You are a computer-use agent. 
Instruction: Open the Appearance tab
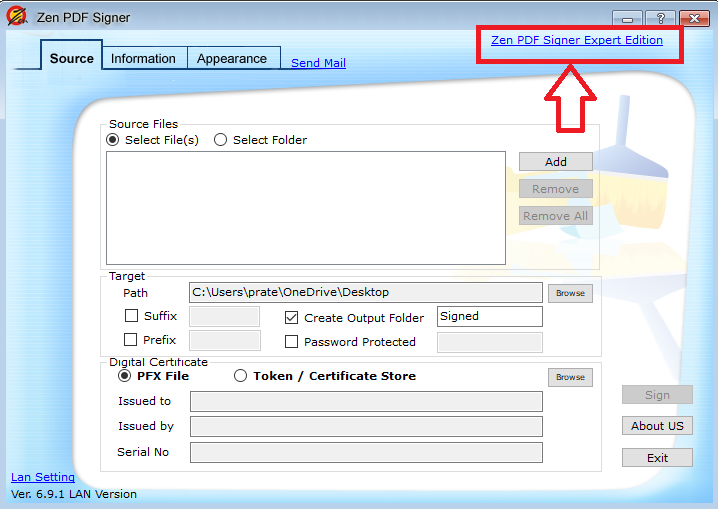click(x=232, y=59)
